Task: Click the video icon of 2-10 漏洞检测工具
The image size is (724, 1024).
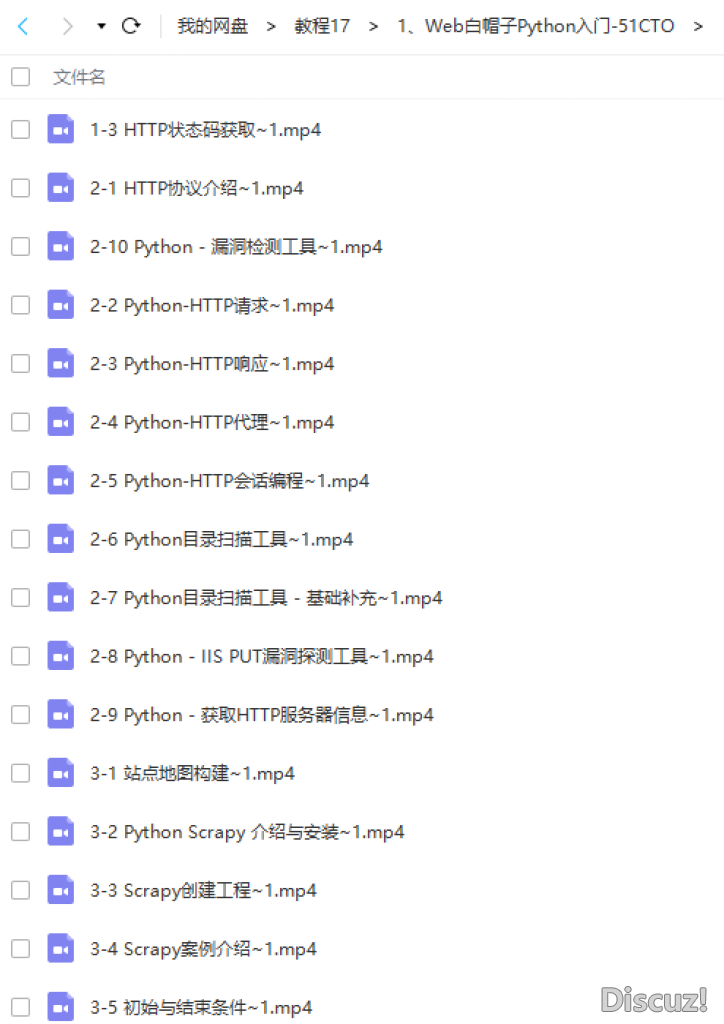Action: tap(61, 246)
